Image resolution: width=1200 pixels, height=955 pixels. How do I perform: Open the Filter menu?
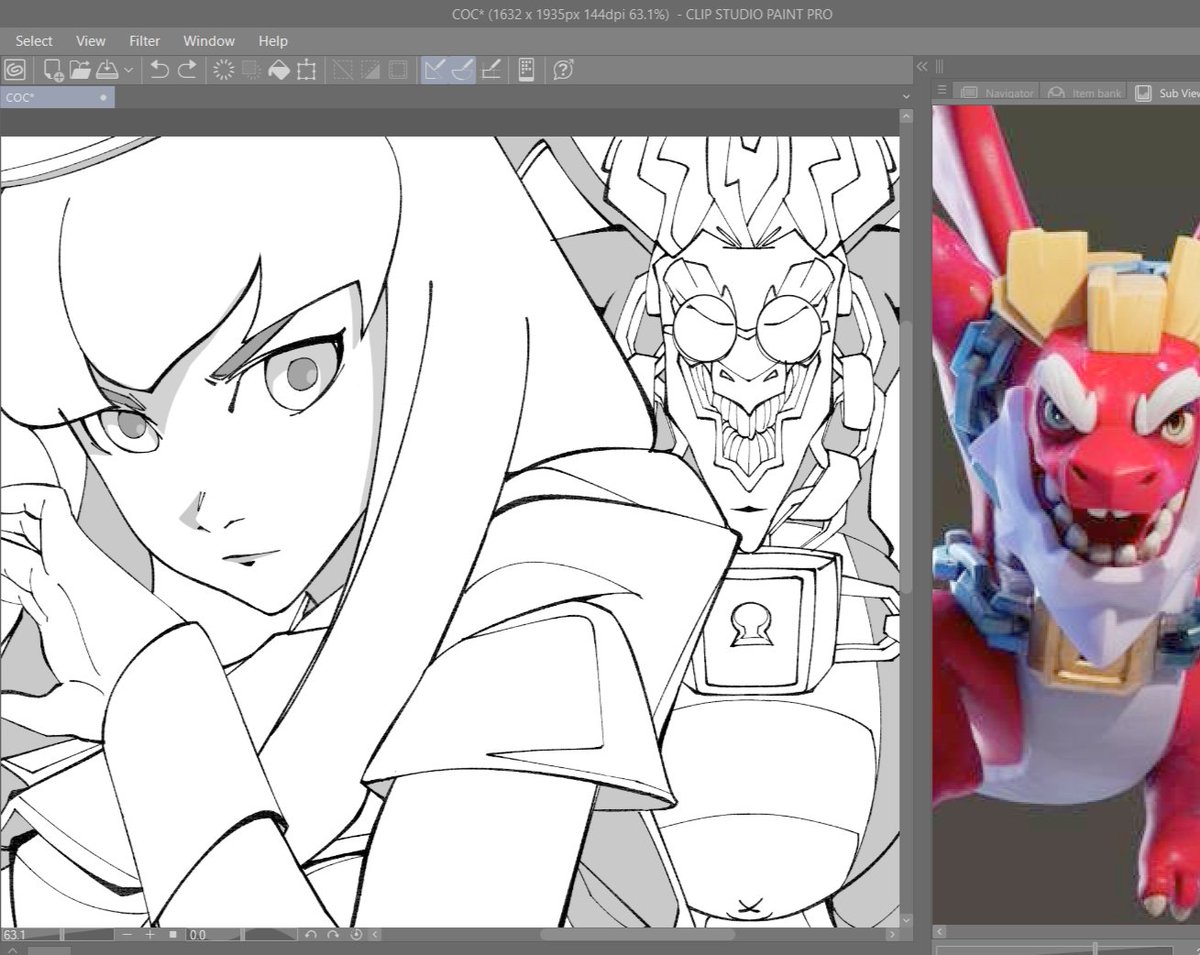(145, 41)
